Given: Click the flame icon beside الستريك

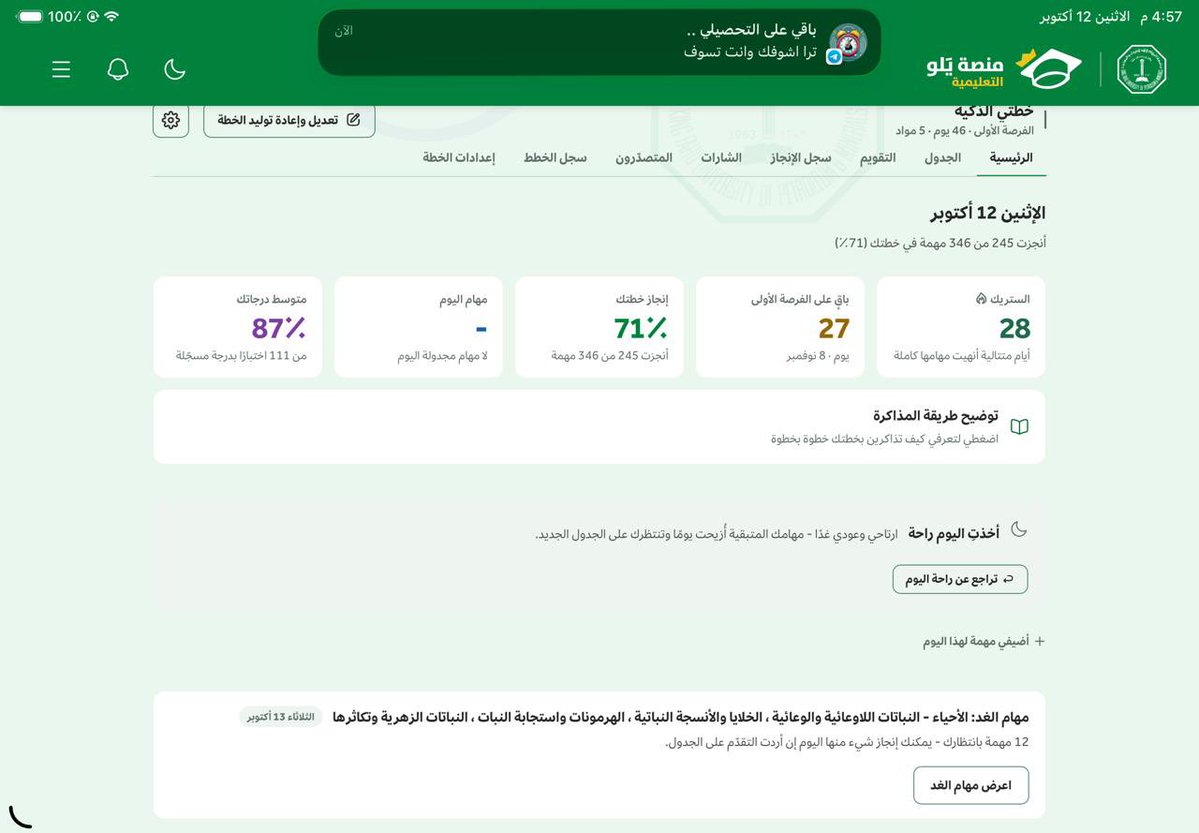Looking at the screenshot, I should click(x=981, y=298).
